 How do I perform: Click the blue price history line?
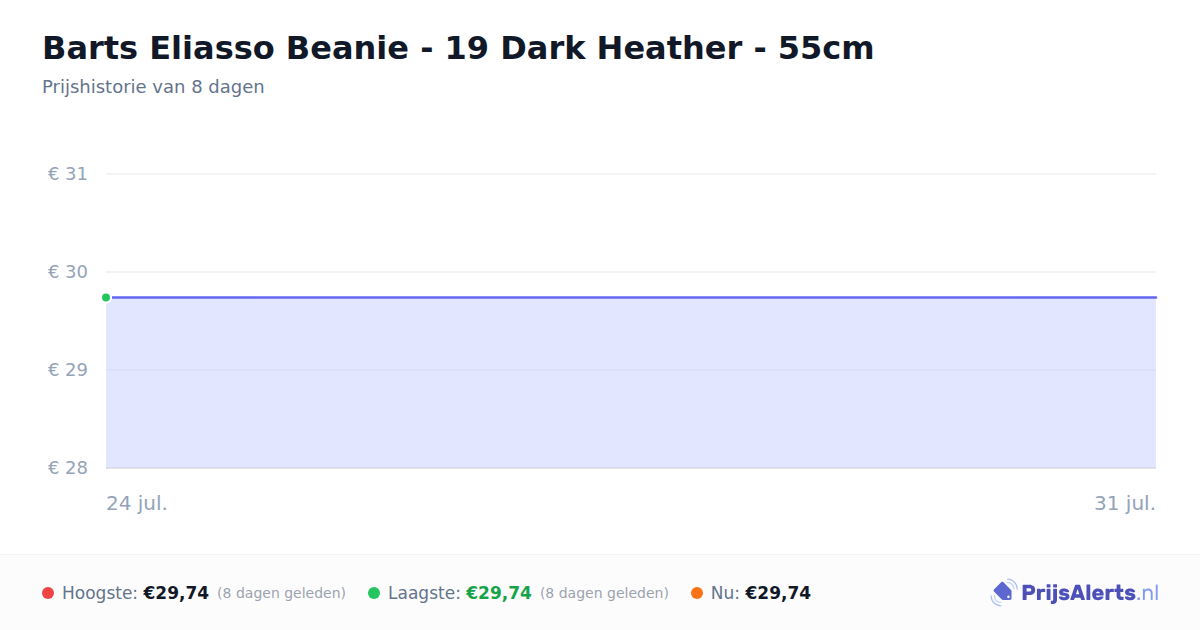(631, 297)
